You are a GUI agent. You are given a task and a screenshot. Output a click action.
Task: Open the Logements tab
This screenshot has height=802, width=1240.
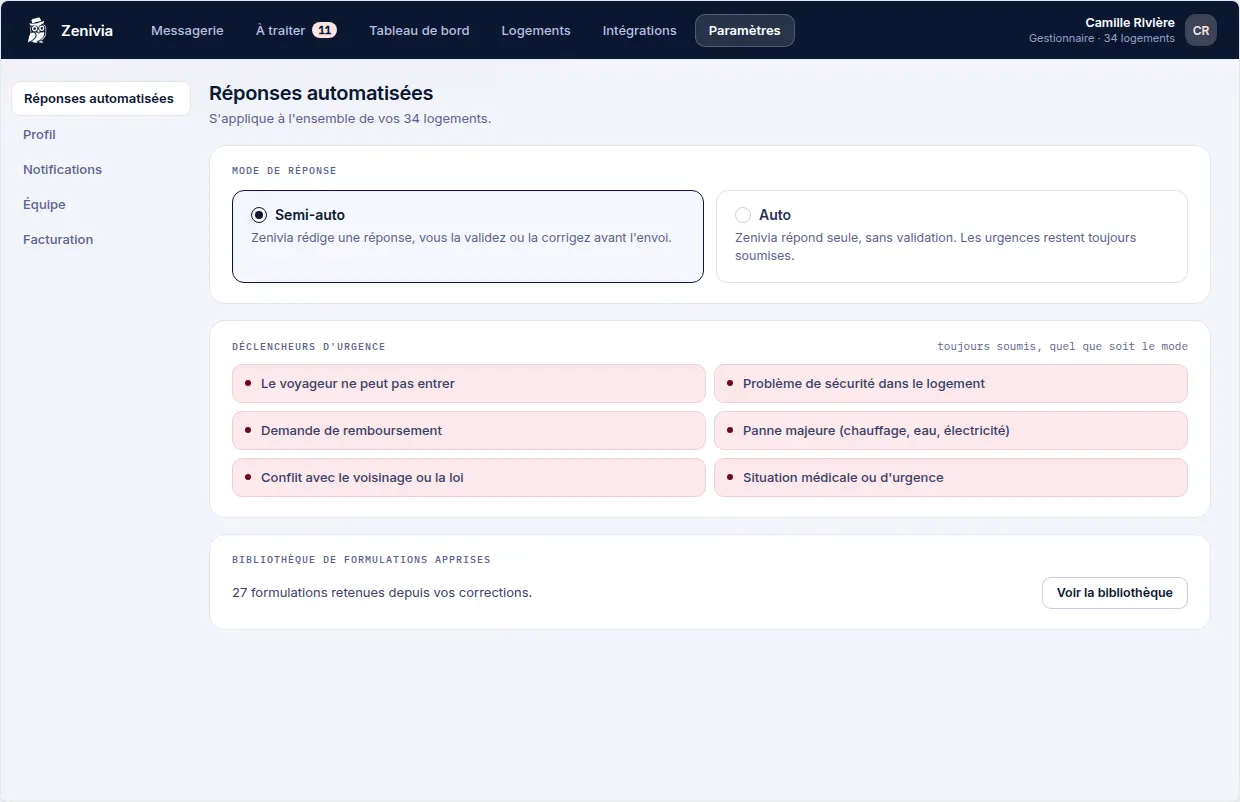pos(536,30)
